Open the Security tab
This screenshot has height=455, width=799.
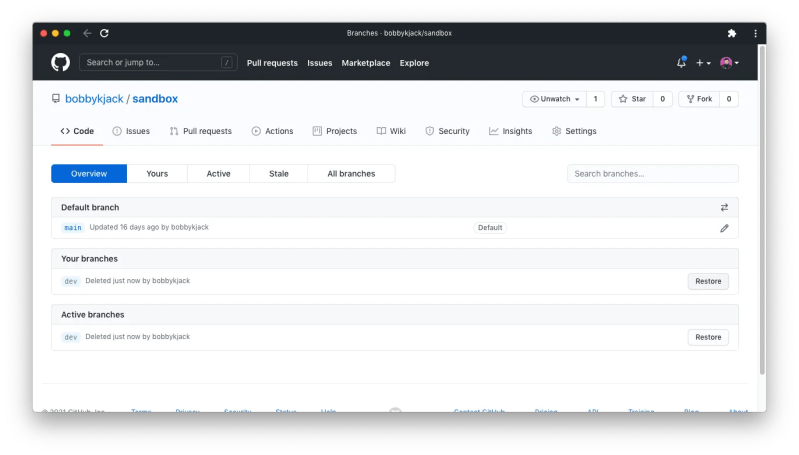447,131
